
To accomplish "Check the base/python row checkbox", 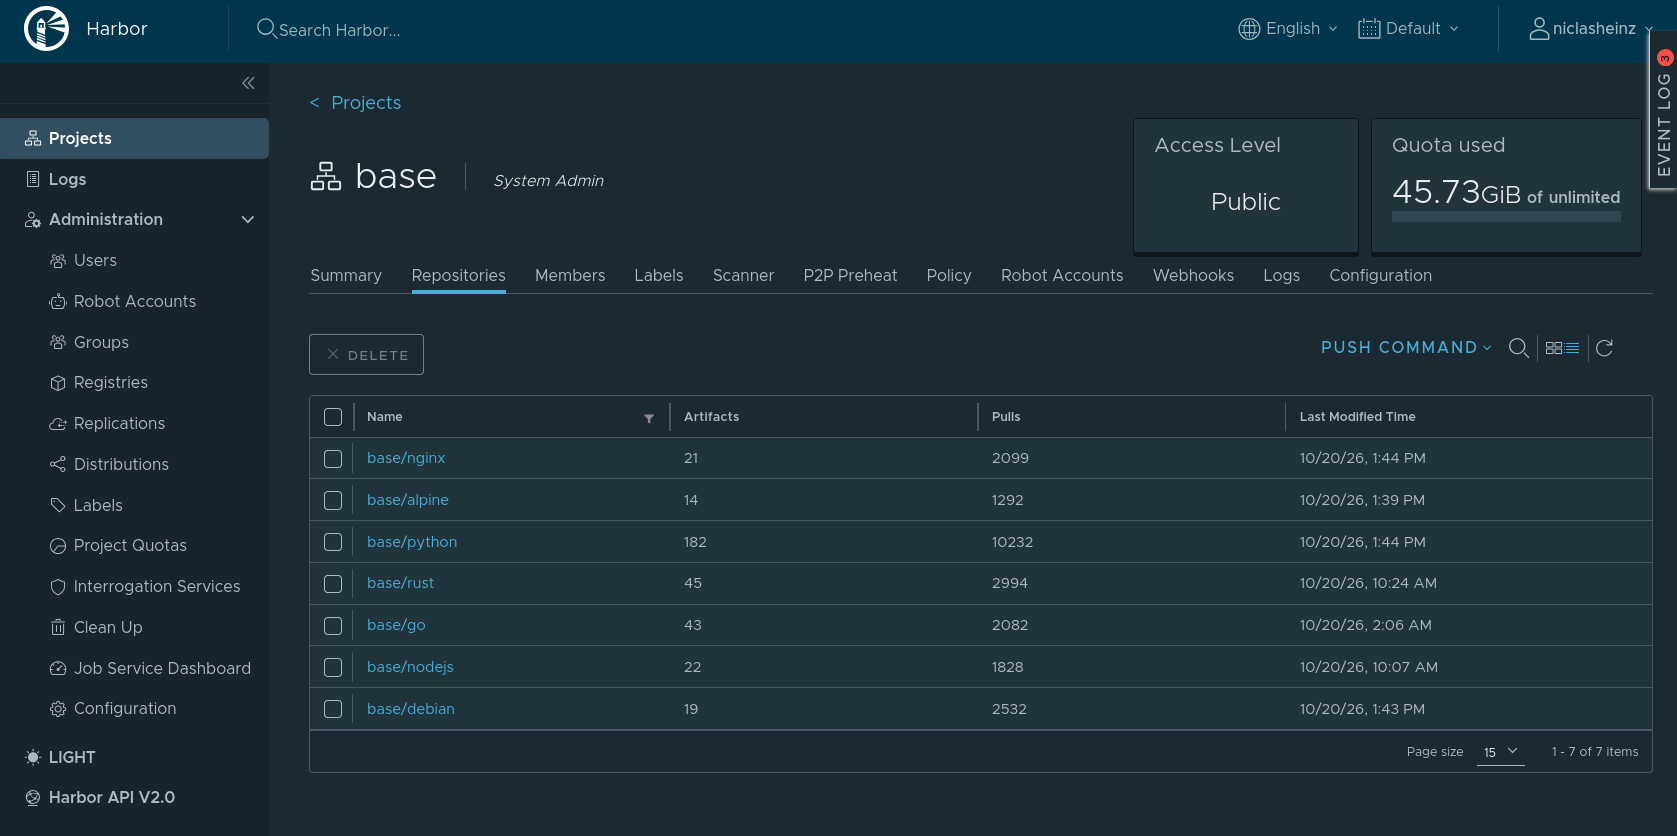I will tap(333, 542).
